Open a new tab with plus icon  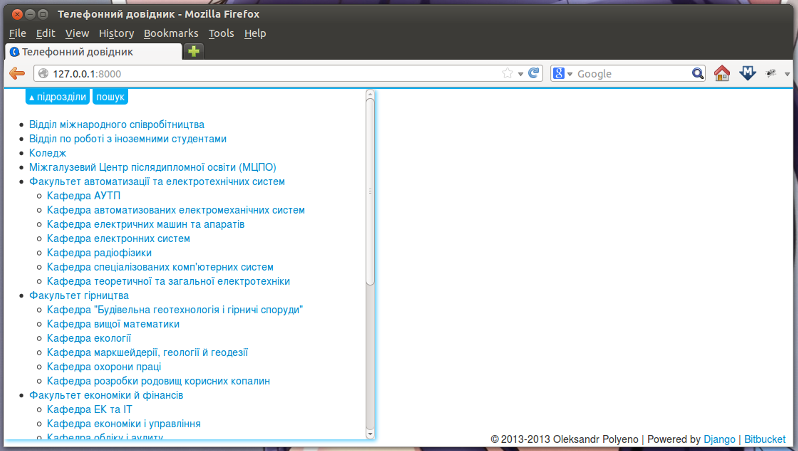[193, 51]
